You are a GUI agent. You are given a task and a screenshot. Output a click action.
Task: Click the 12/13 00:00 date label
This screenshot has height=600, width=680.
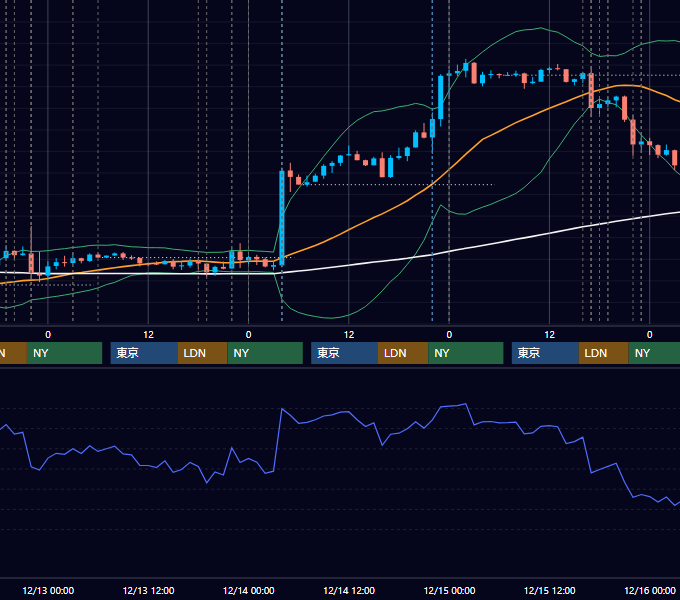(48, 590)
